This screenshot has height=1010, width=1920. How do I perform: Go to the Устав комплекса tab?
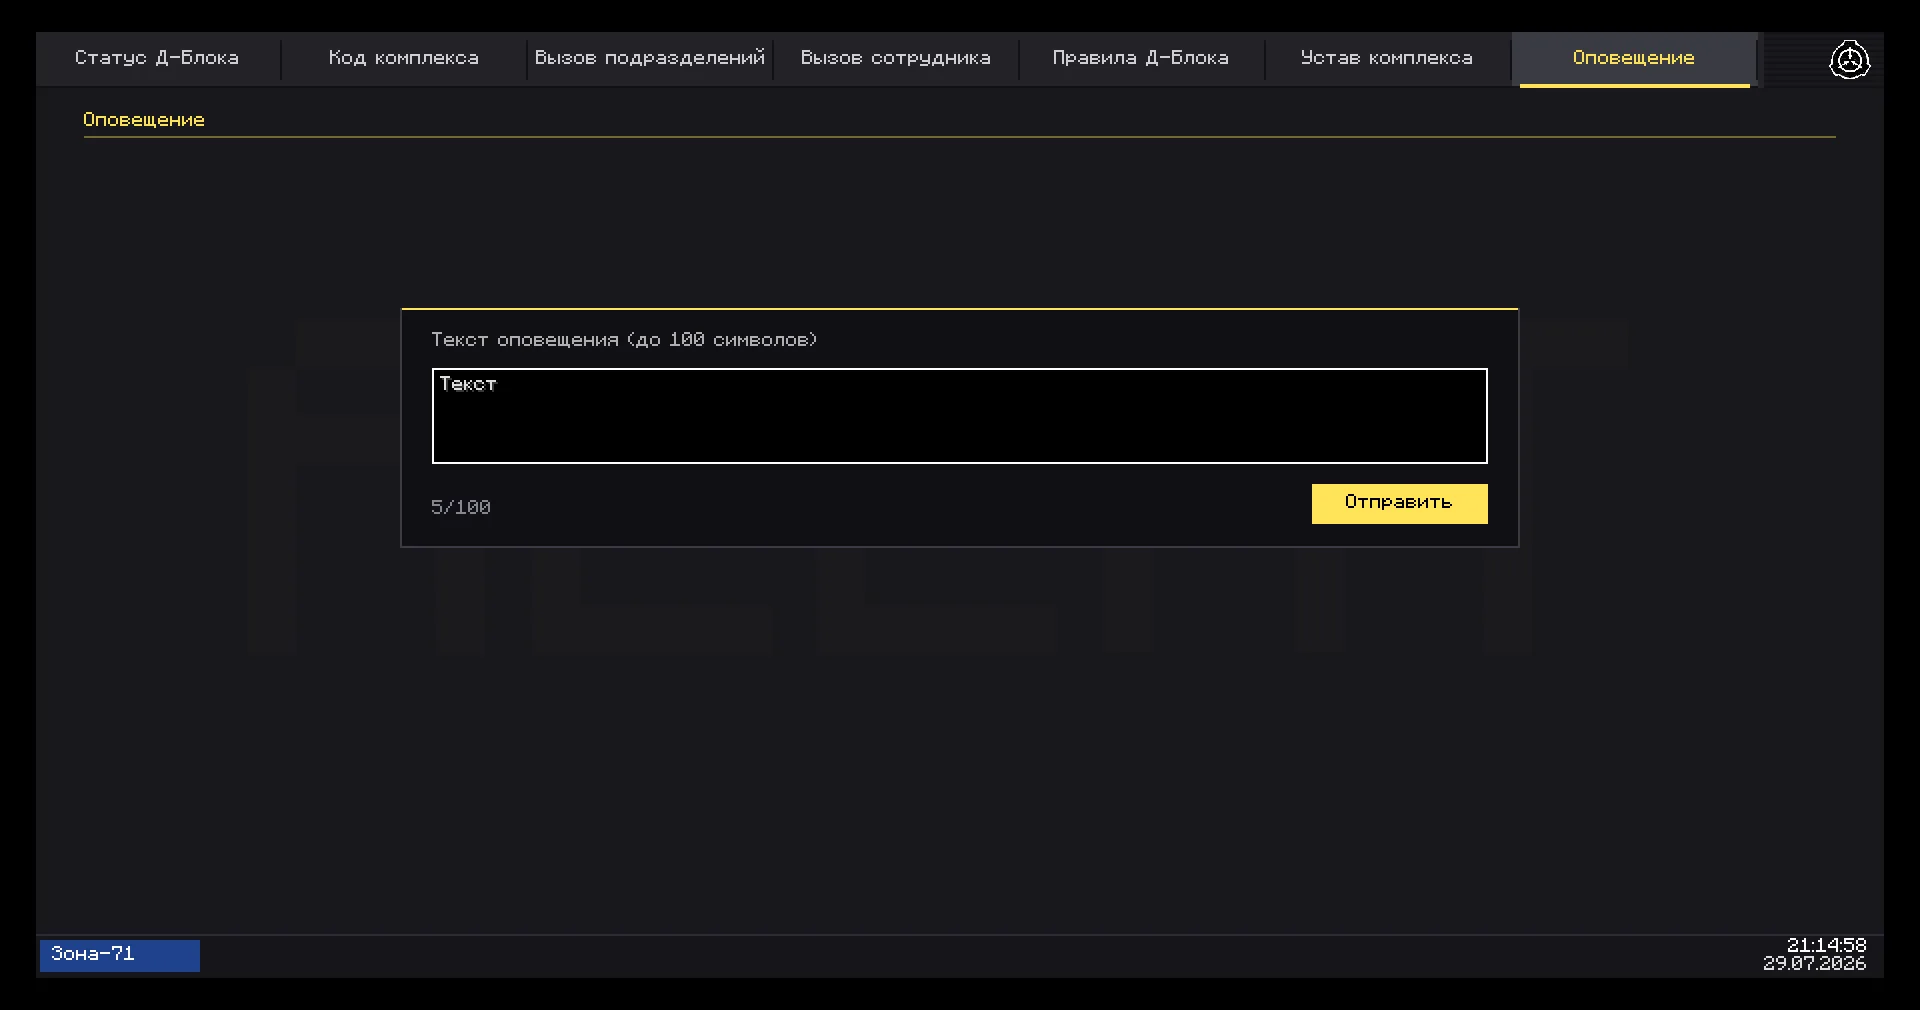(x=1387, y=58)
